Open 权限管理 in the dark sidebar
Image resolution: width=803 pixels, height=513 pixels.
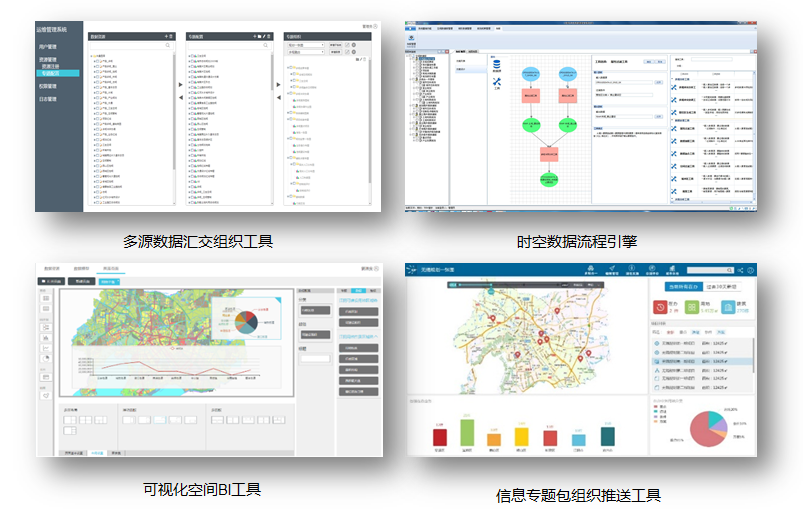[48, 86]
